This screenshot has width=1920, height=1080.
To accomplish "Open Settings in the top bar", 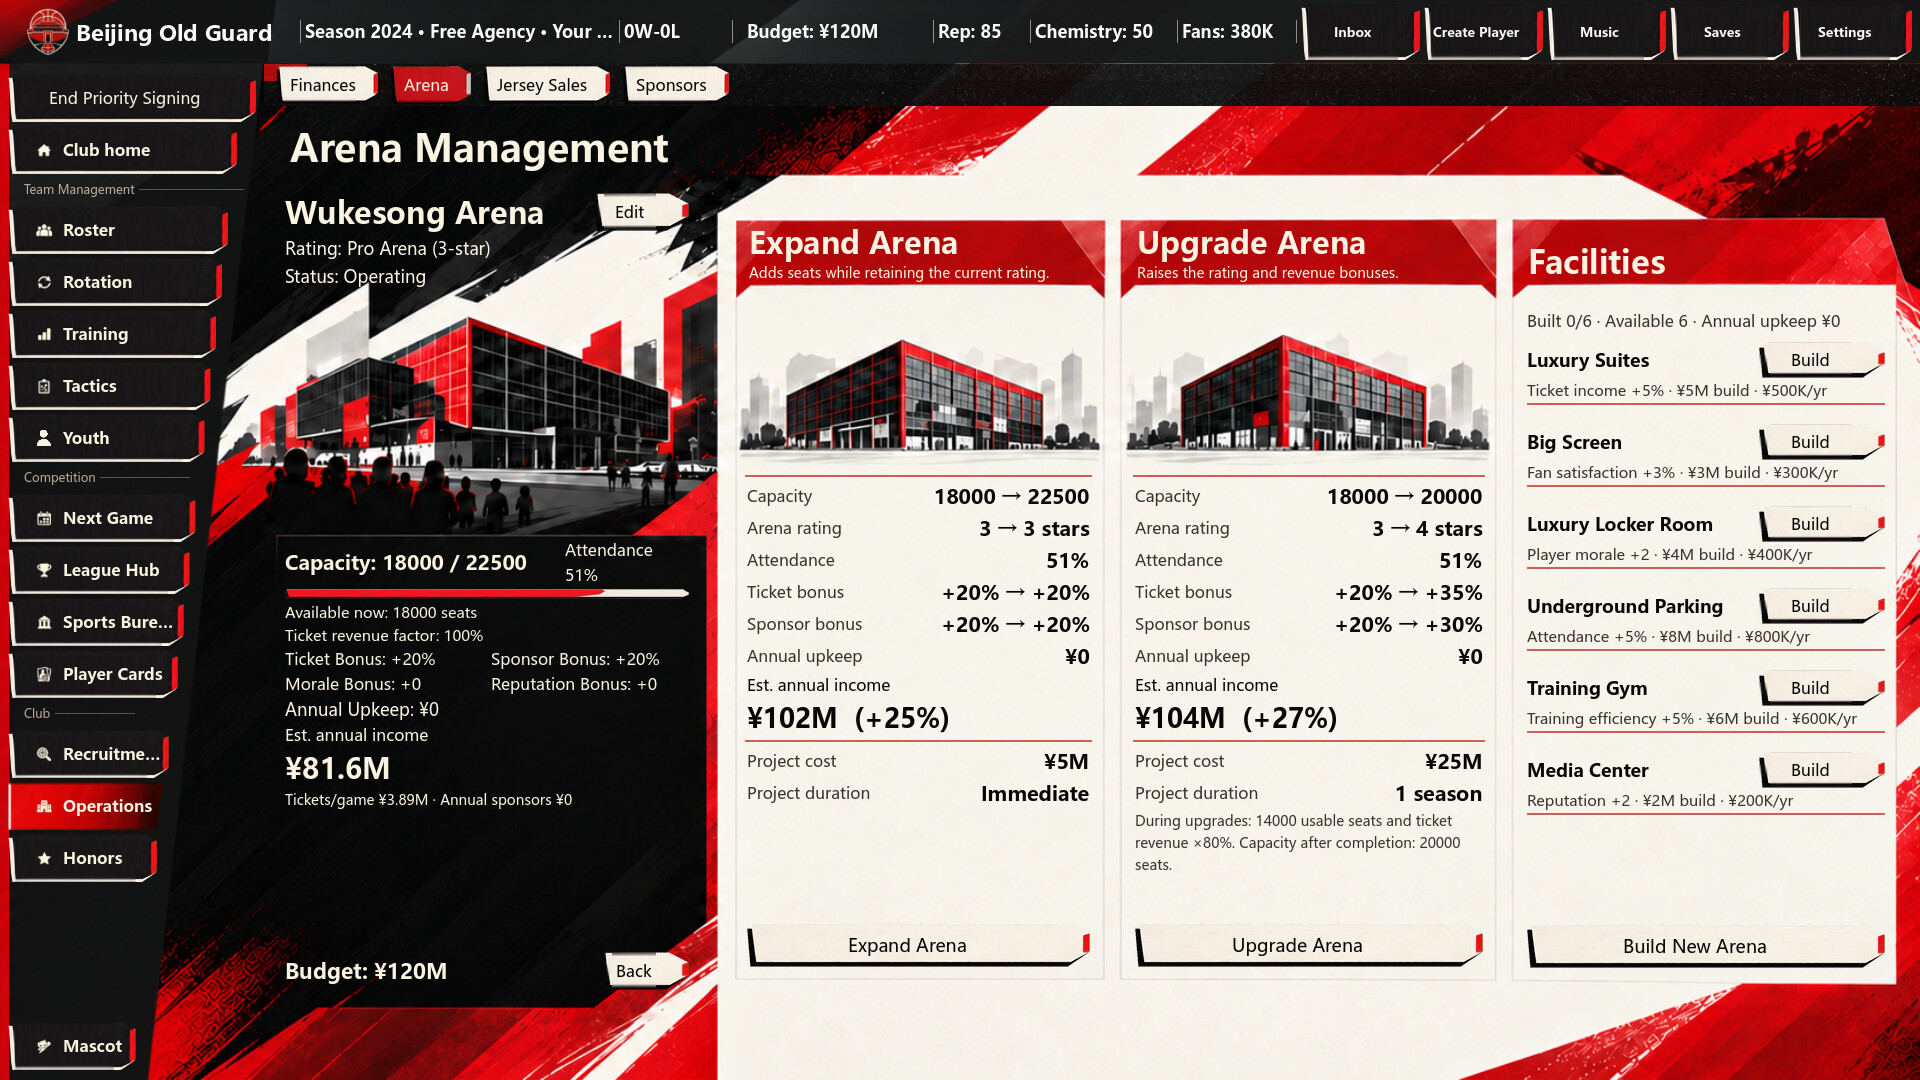I will 1852,32.
